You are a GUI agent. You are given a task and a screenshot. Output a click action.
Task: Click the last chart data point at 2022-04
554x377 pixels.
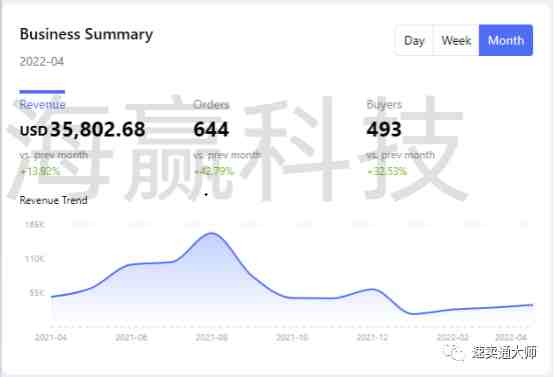[x=531, y=305]
